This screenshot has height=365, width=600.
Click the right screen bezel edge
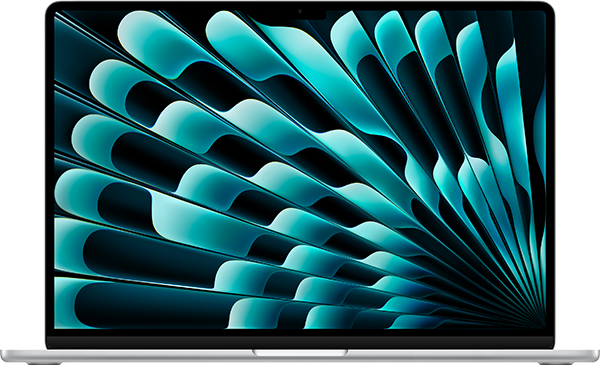pyautogui.click(x=550, y=172)
